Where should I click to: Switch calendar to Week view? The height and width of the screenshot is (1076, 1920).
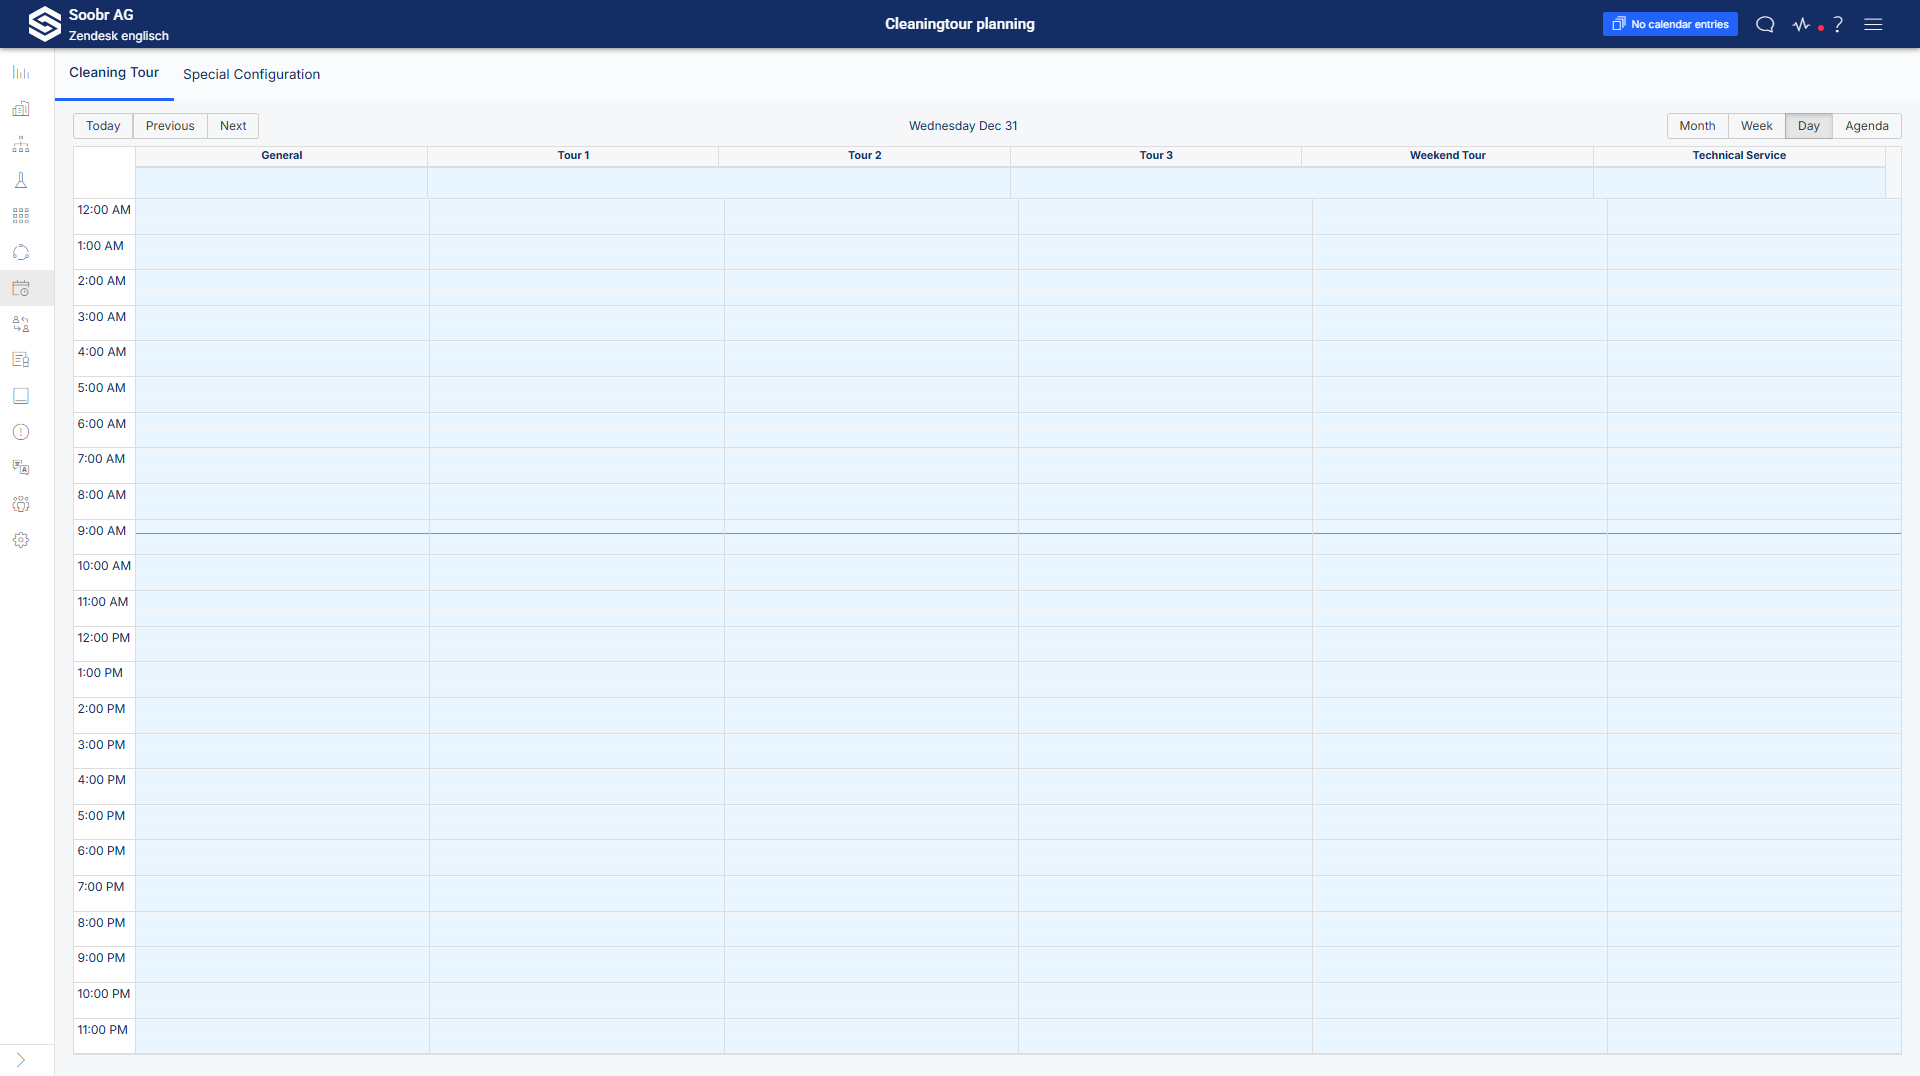click(1756, 126)
